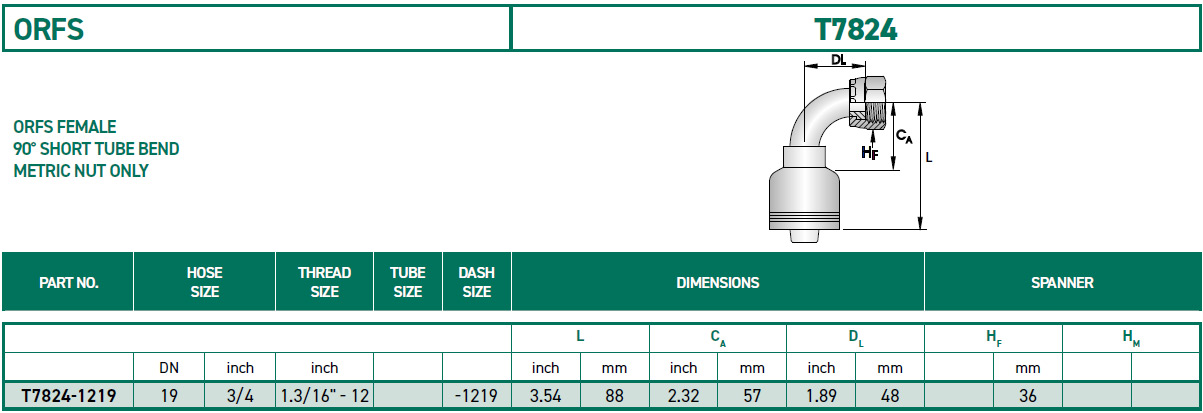1203x413 pixels.
Task: Click the HF sub-header in table
Action: pos(993,339)
